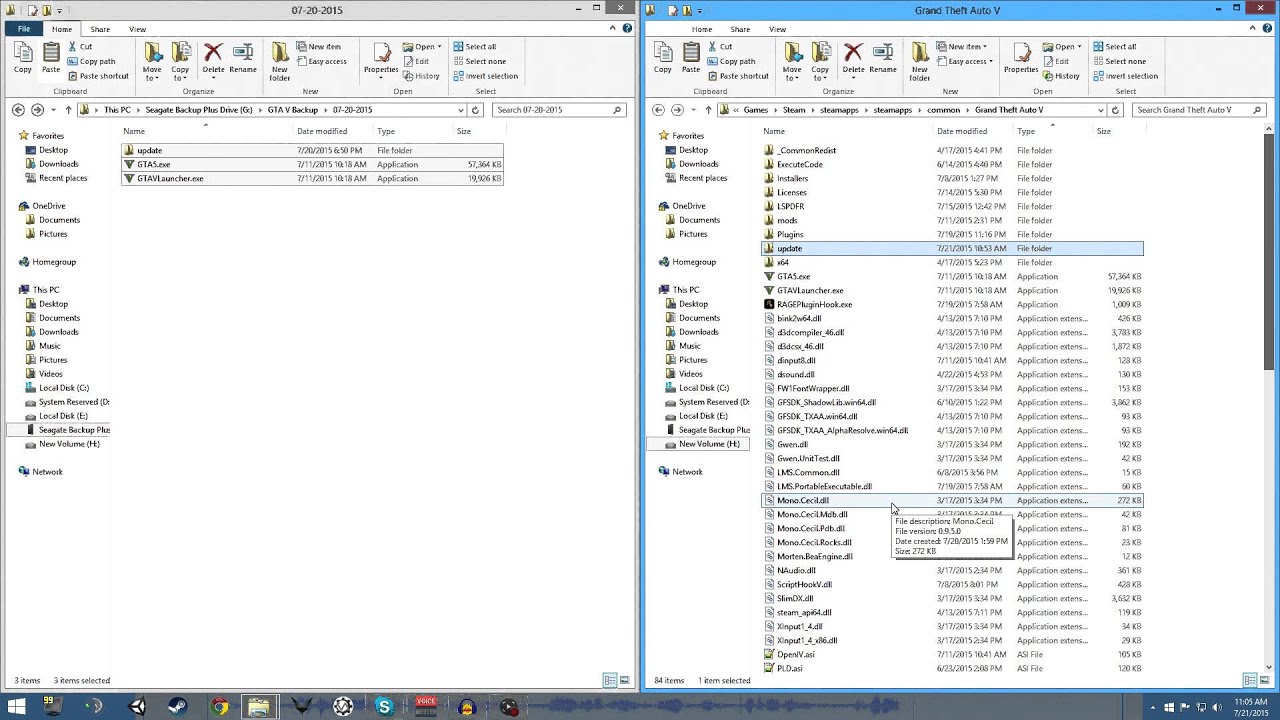Select ScriptHookV.dll in right window
This screenshot has height=720, width=1280.
point(952,584)
